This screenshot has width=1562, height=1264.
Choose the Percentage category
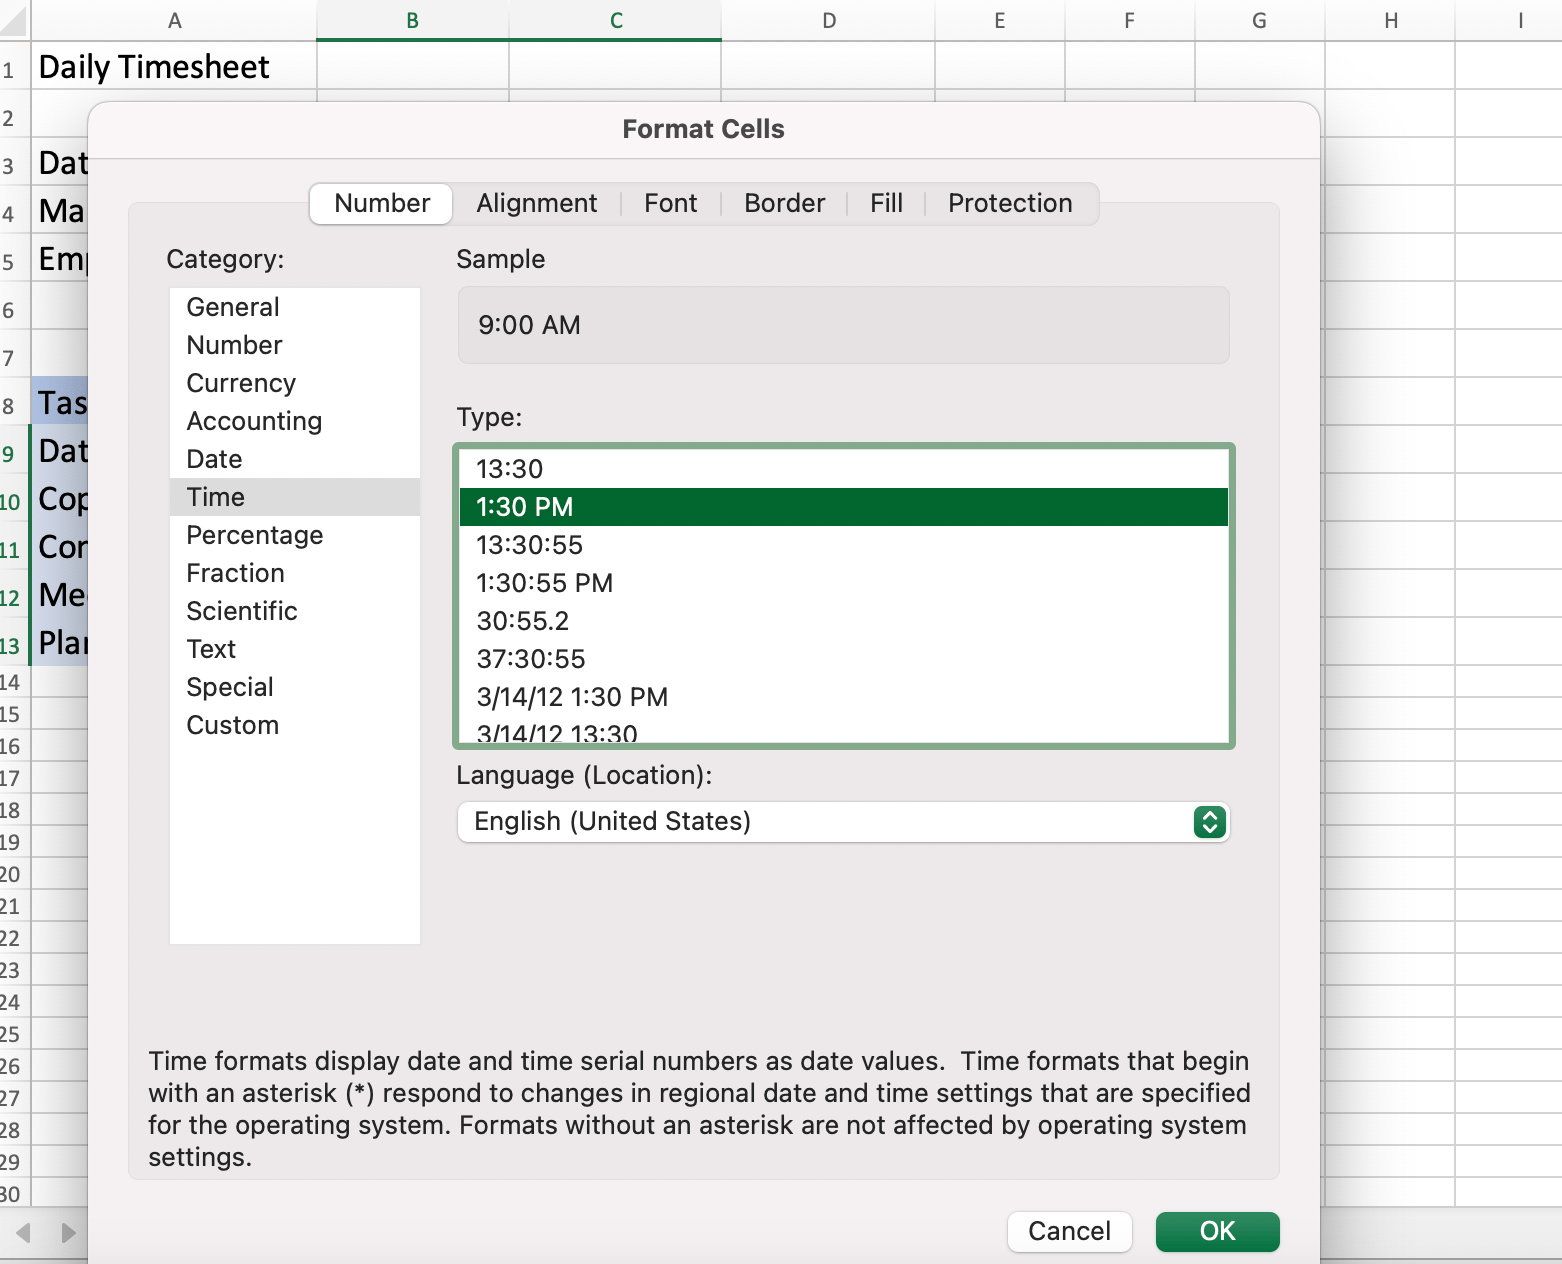255,536
